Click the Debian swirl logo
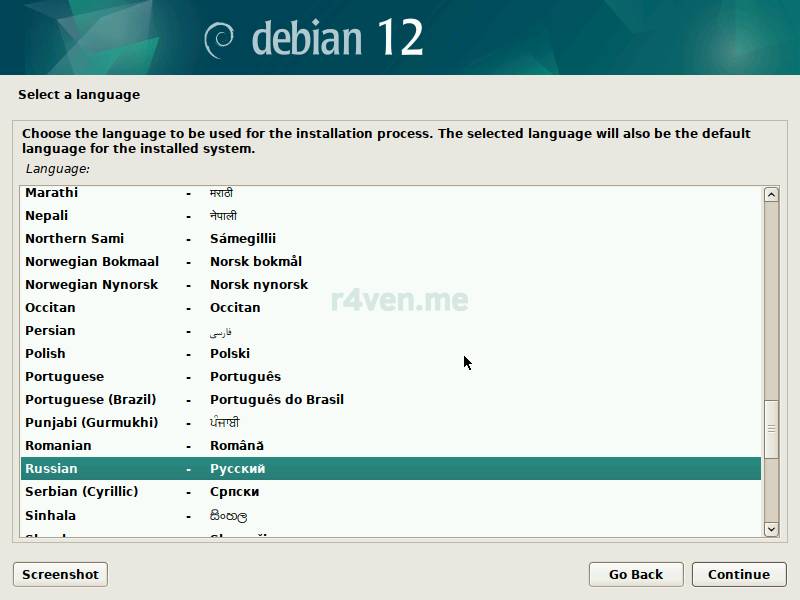This screenshot has height=600, width=800. pos(219,39)
